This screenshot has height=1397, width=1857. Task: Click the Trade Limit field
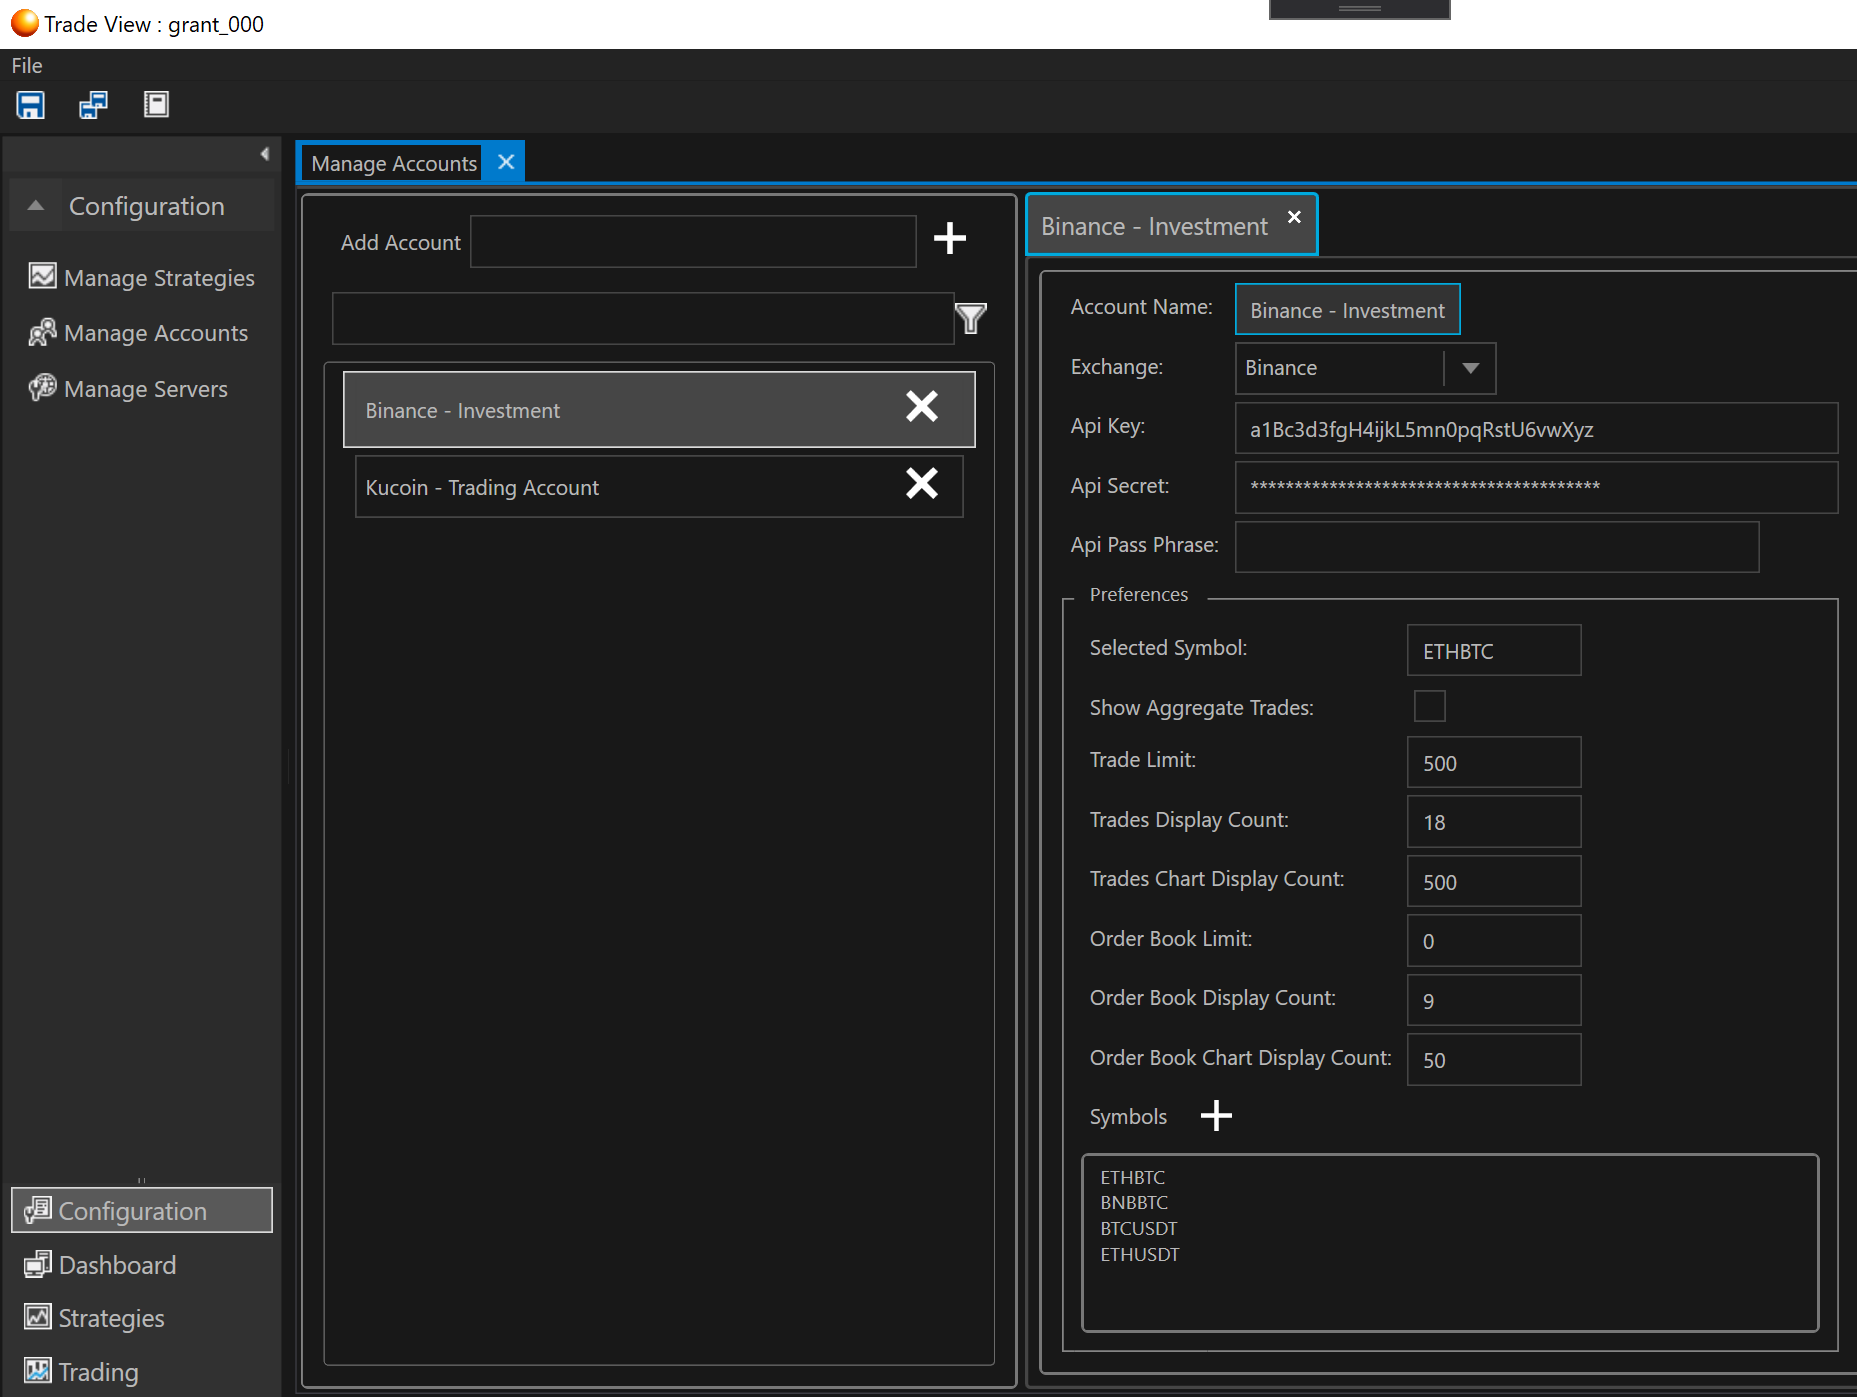(x=1494, y=763)
